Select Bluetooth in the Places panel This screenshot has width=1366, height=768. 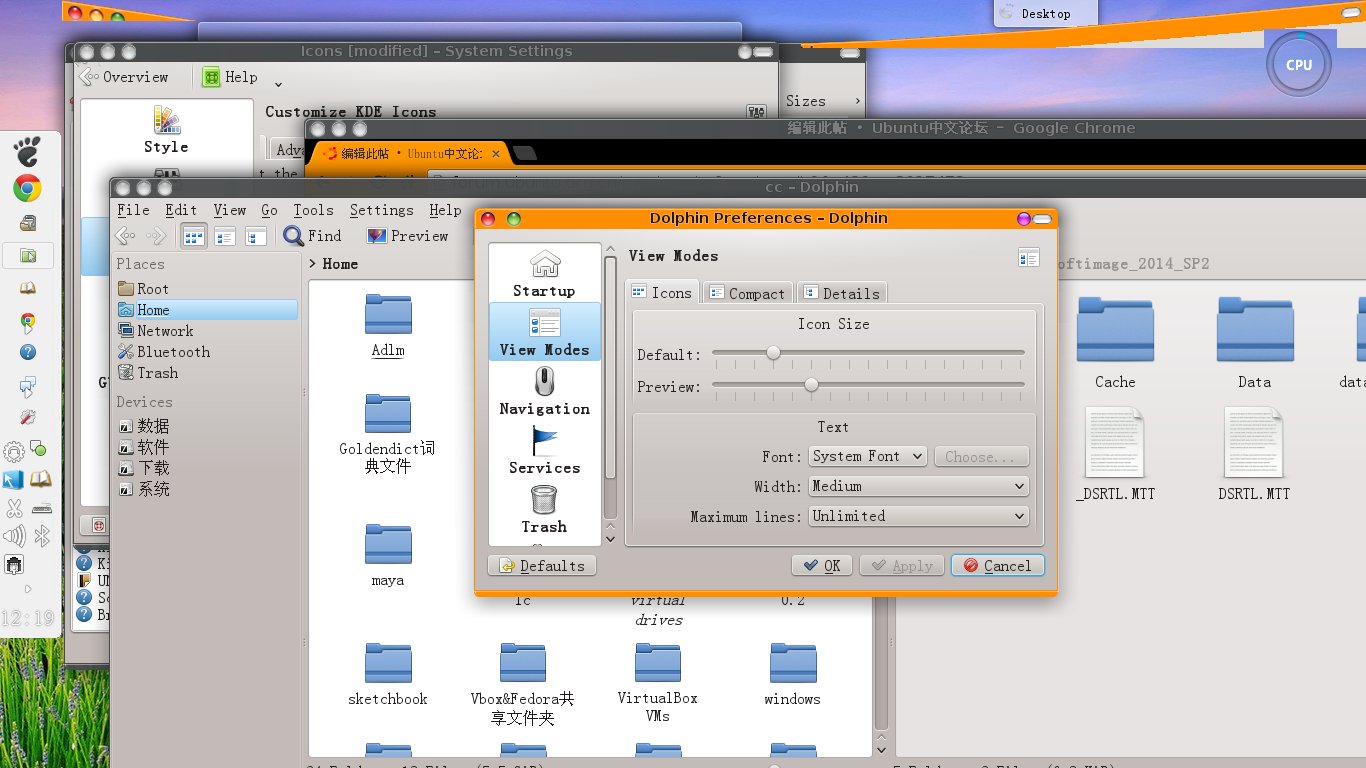pos(206,352)
